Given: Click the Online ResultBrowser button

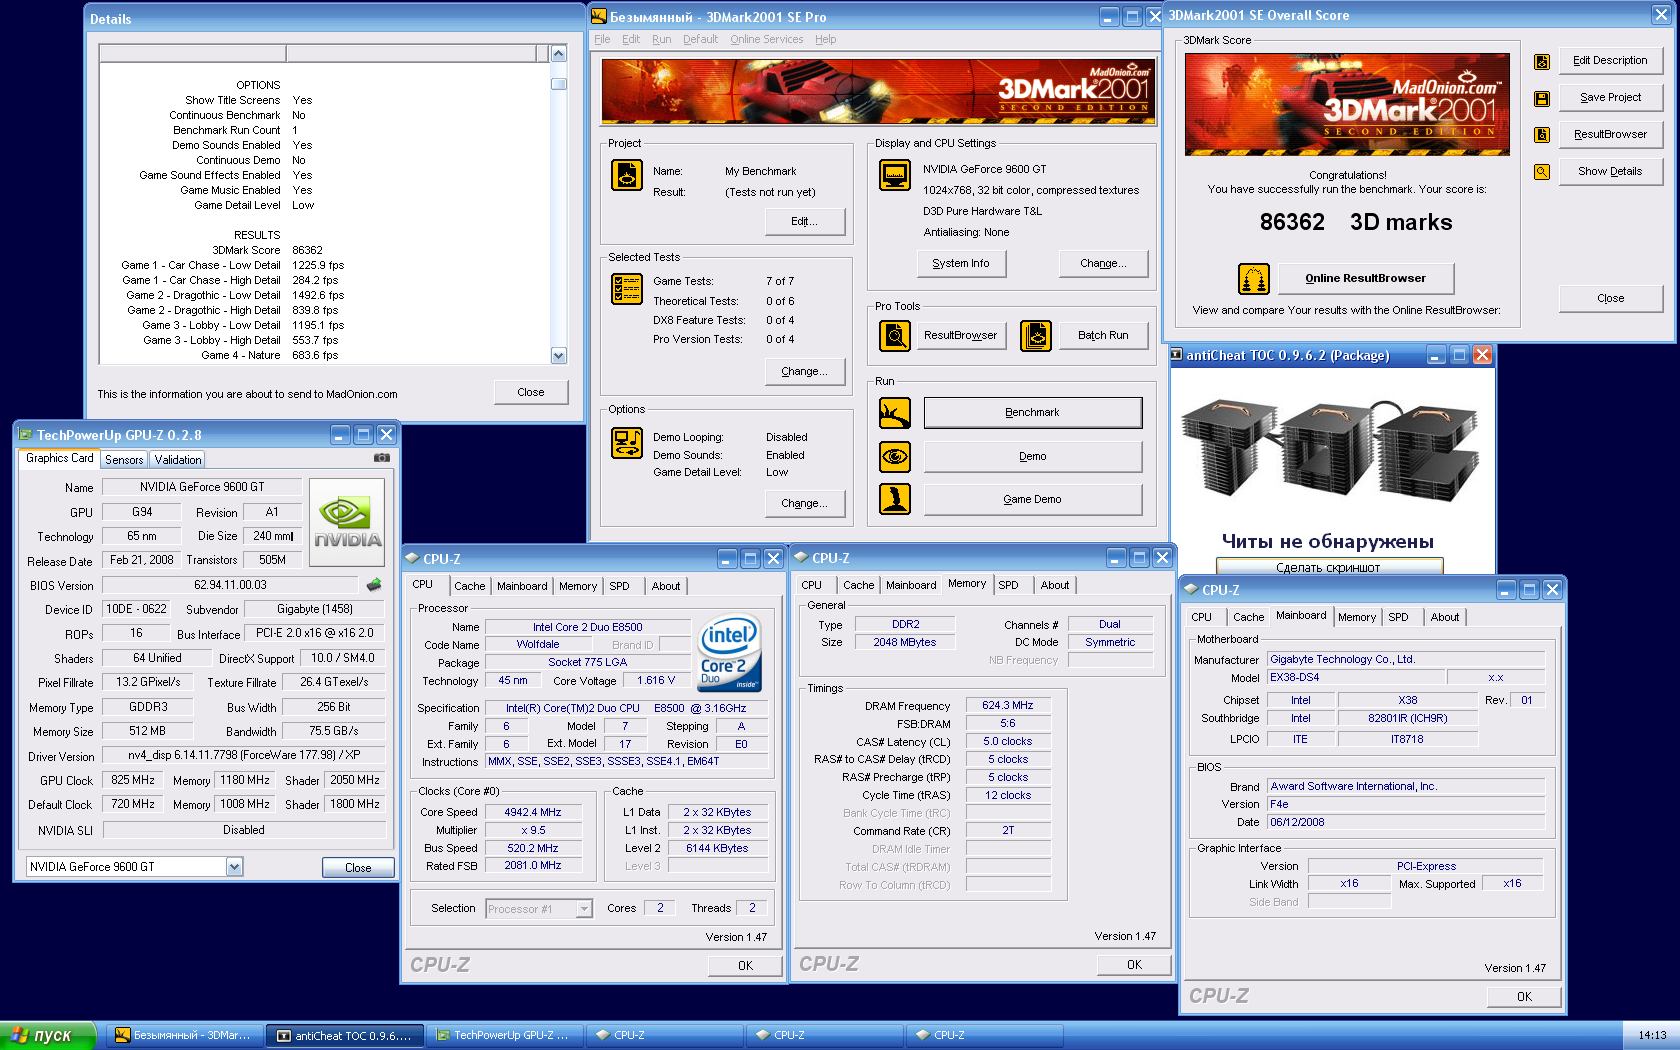Looking at the screenshot, I should (1365, 279).
